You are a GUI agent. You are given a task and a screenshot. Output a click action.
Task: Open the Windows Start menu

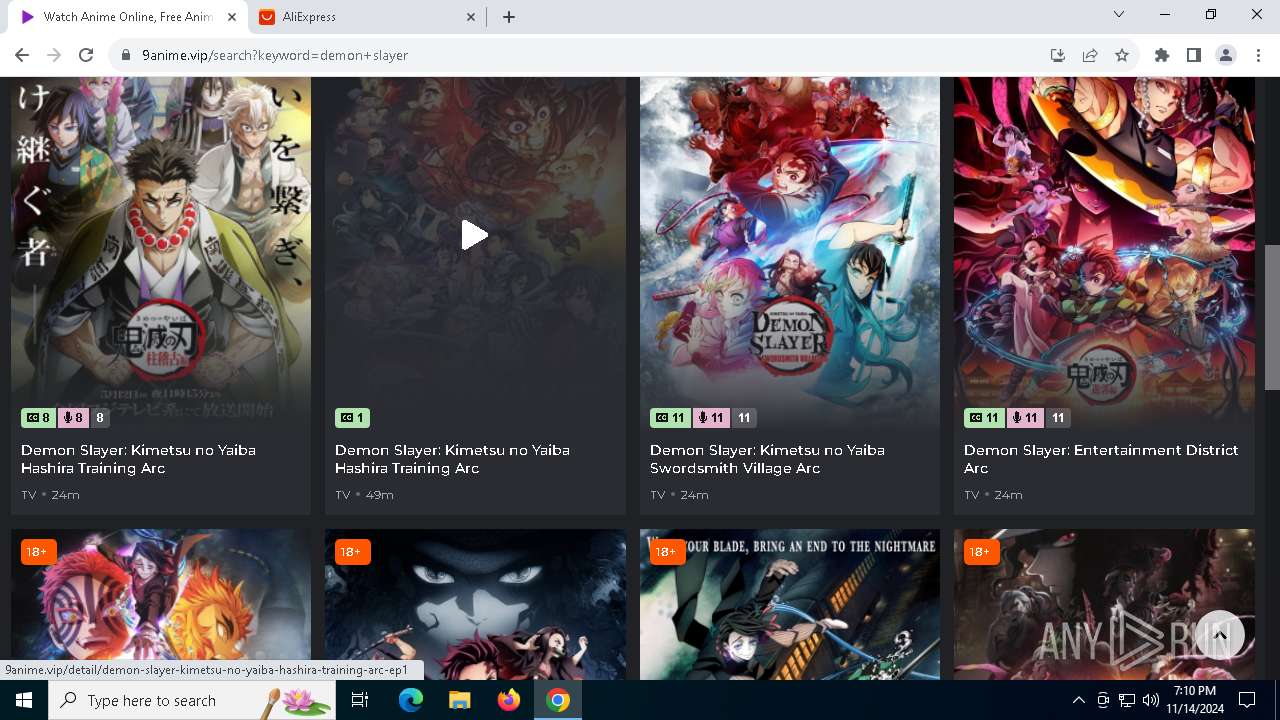point(24,700)
